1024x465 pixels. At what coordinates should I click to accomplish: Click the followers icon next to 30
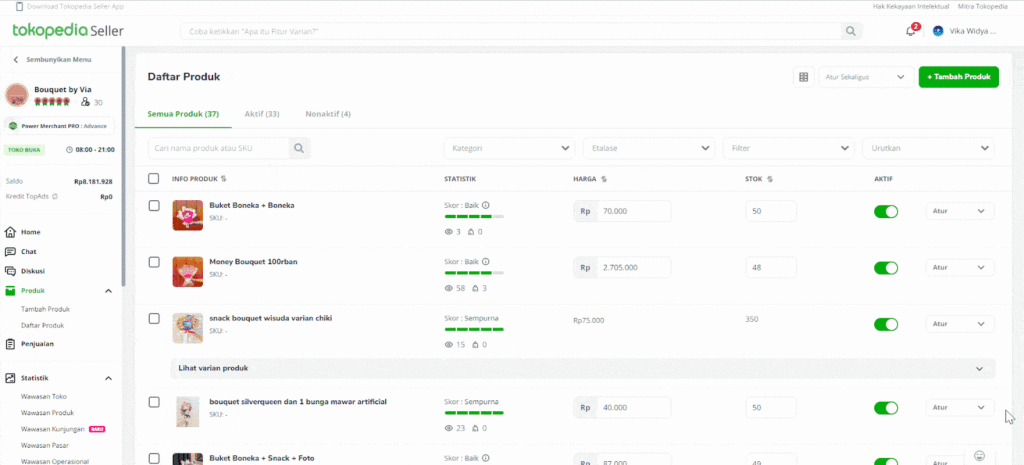pos(85,102)
